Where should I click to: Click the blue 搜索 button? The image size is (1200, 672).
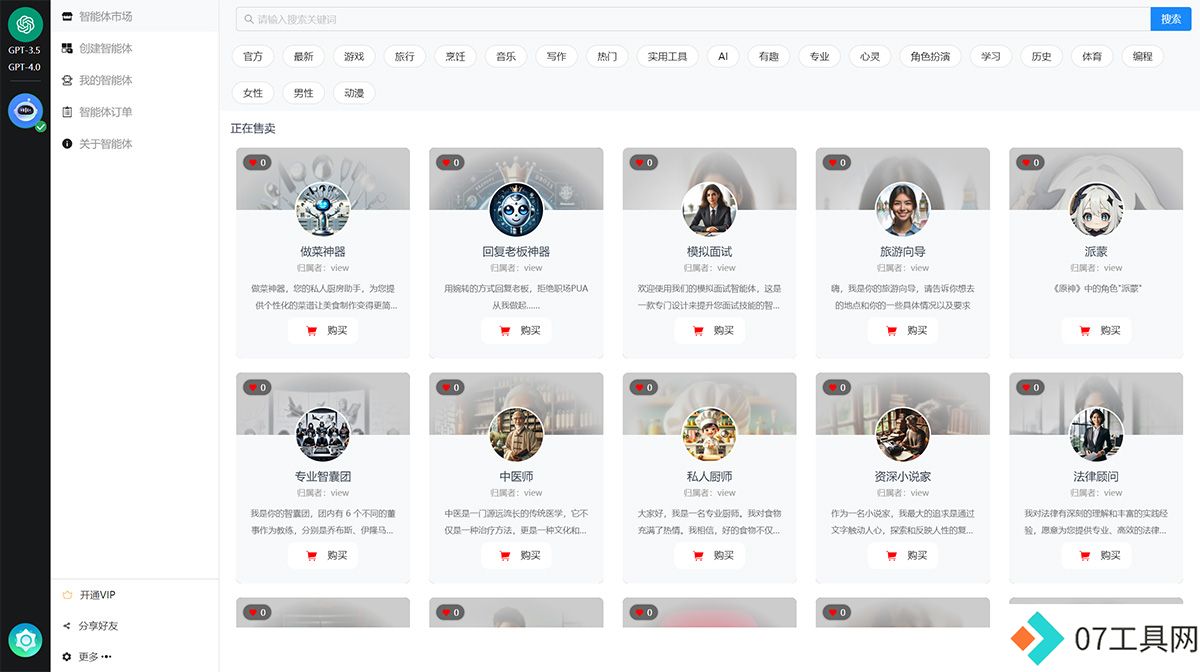coord(1171,19)
